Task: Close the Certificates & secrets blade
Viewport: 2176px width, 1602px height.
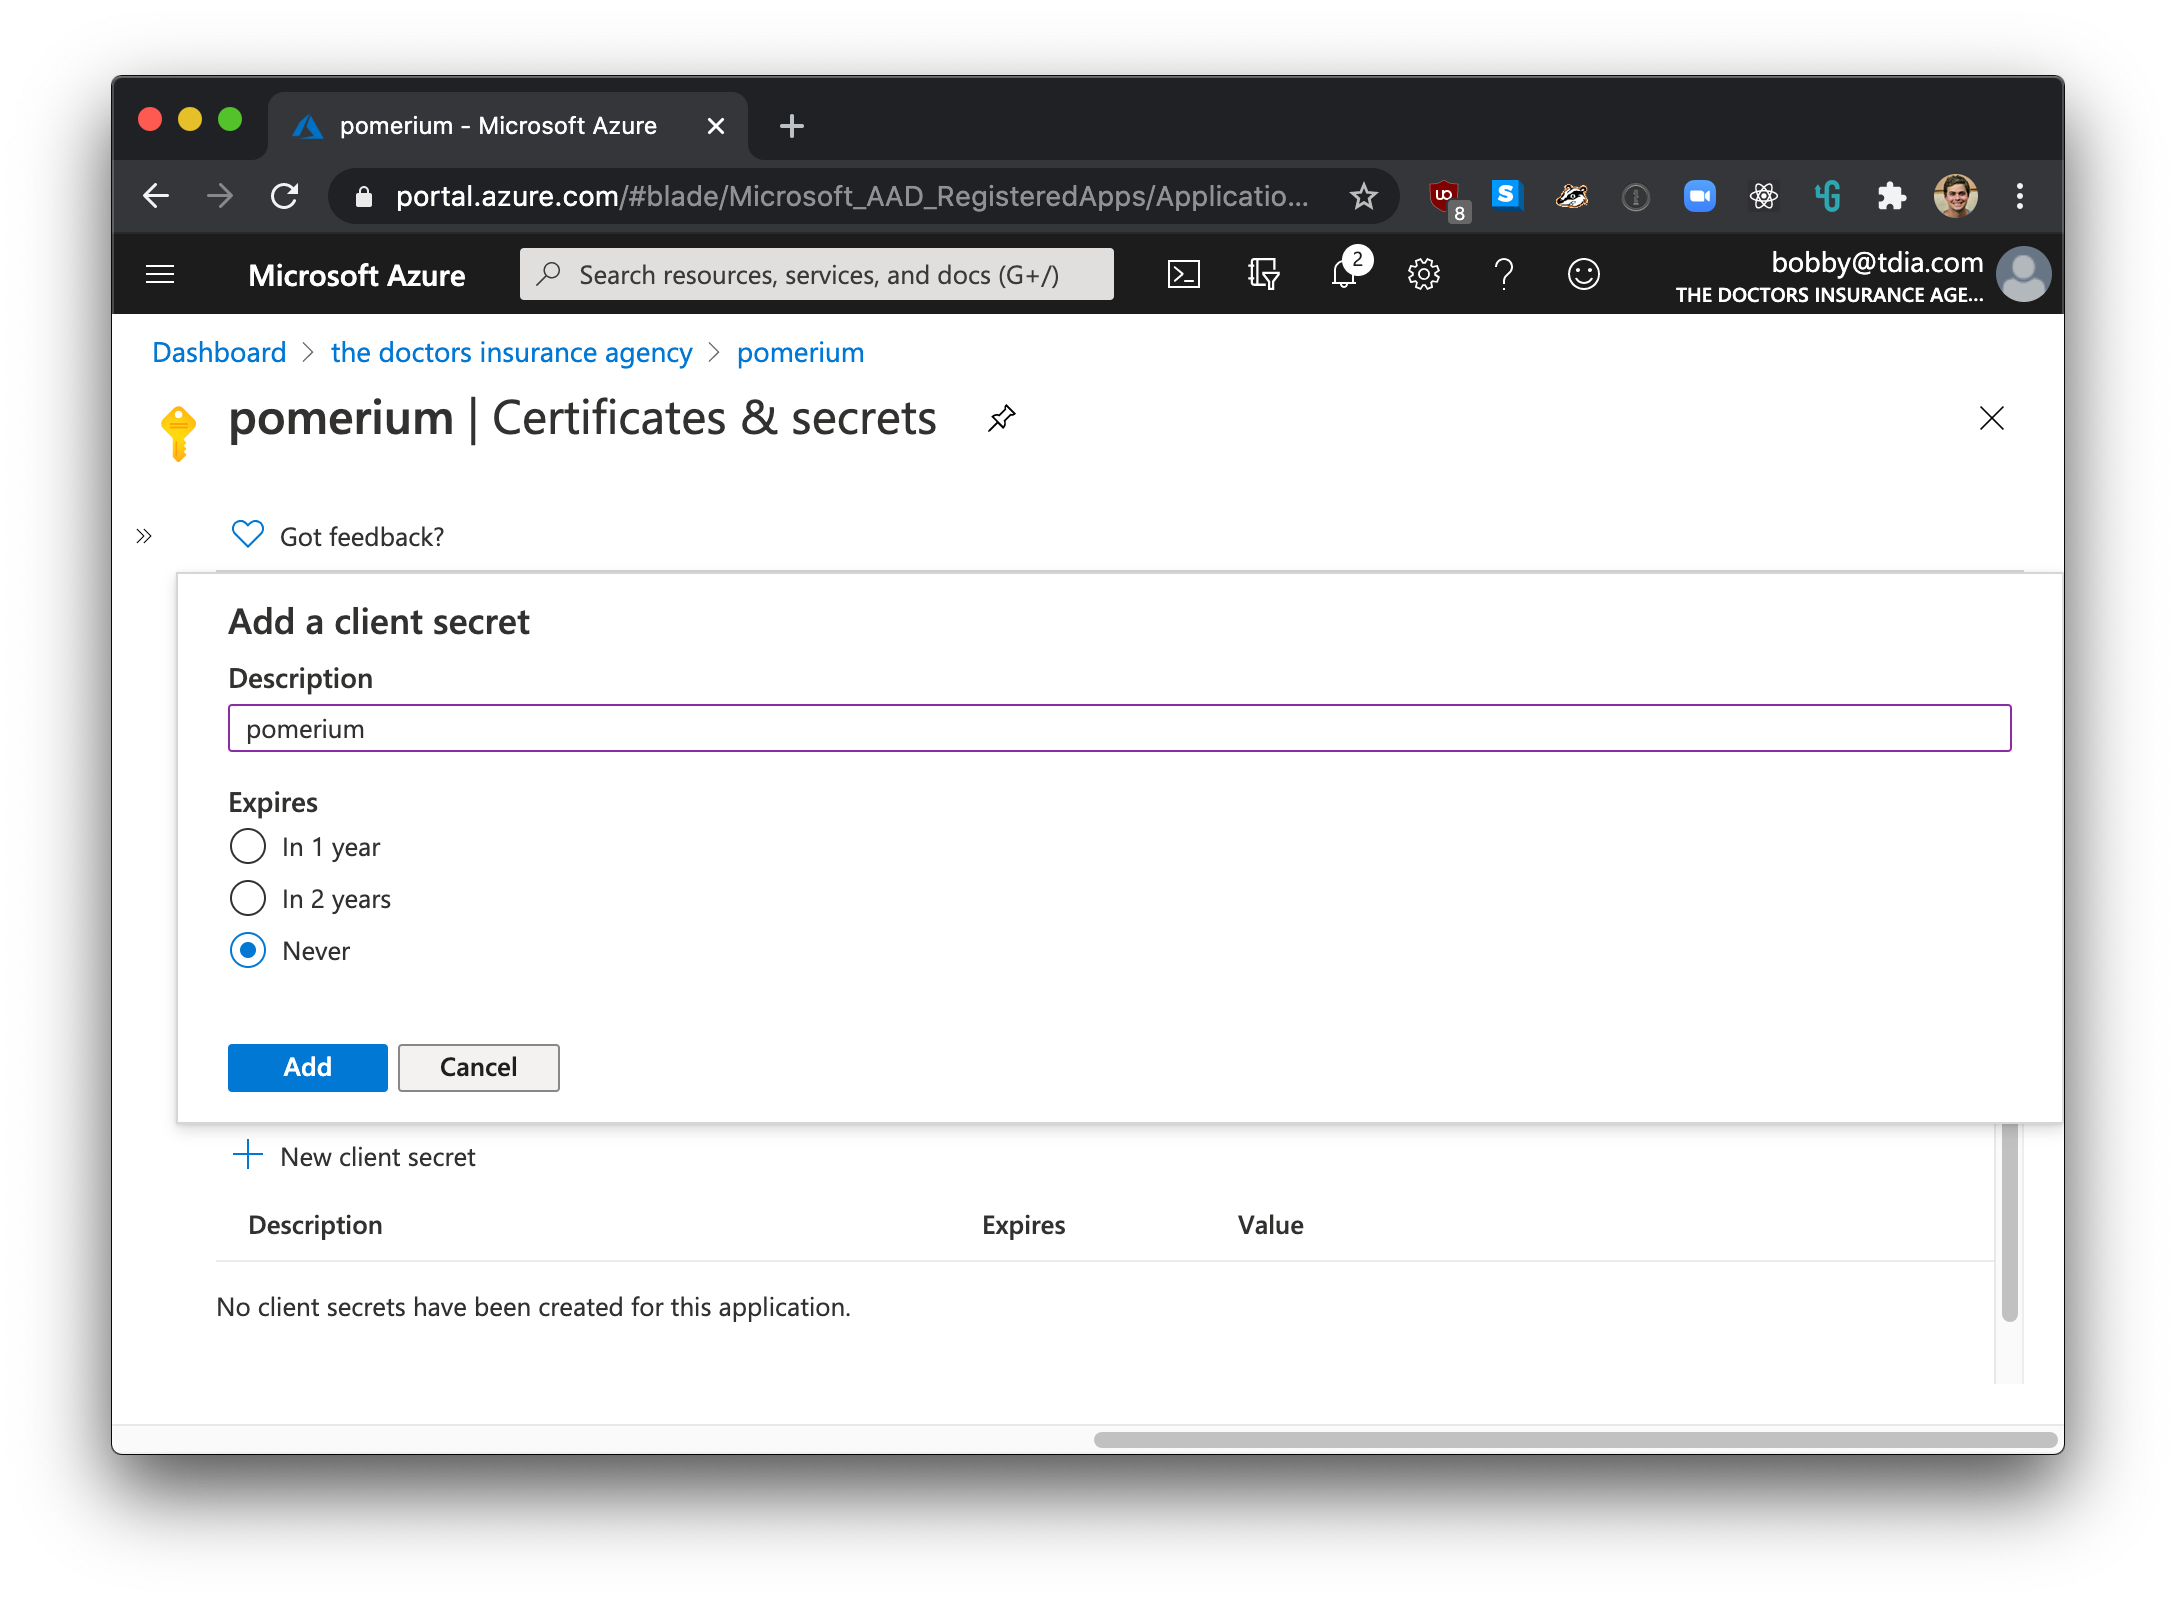Action: pos(1992,418)
